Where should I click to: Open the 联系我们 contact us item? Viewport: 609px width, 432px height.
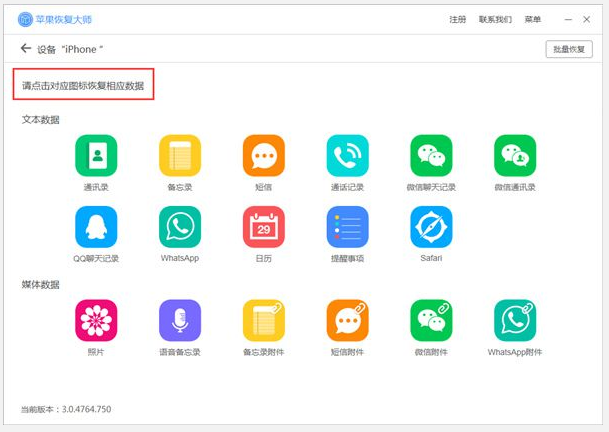point(495,19)
